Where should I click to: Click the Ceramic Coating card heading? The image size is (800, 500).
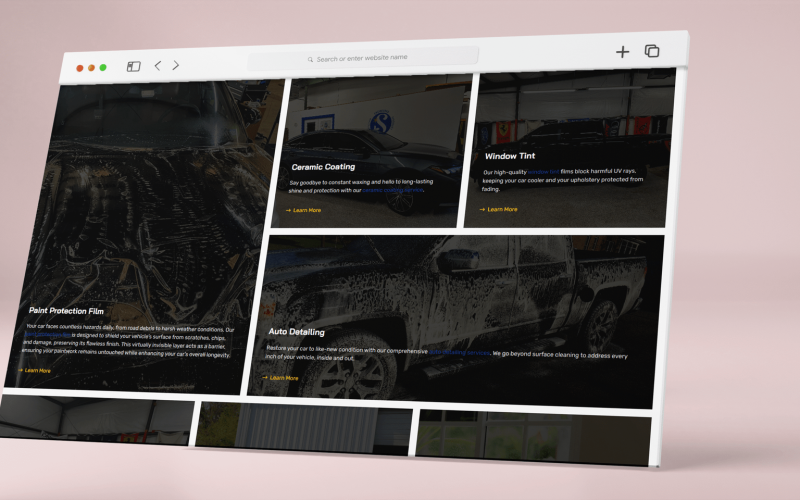pos(323,167)
